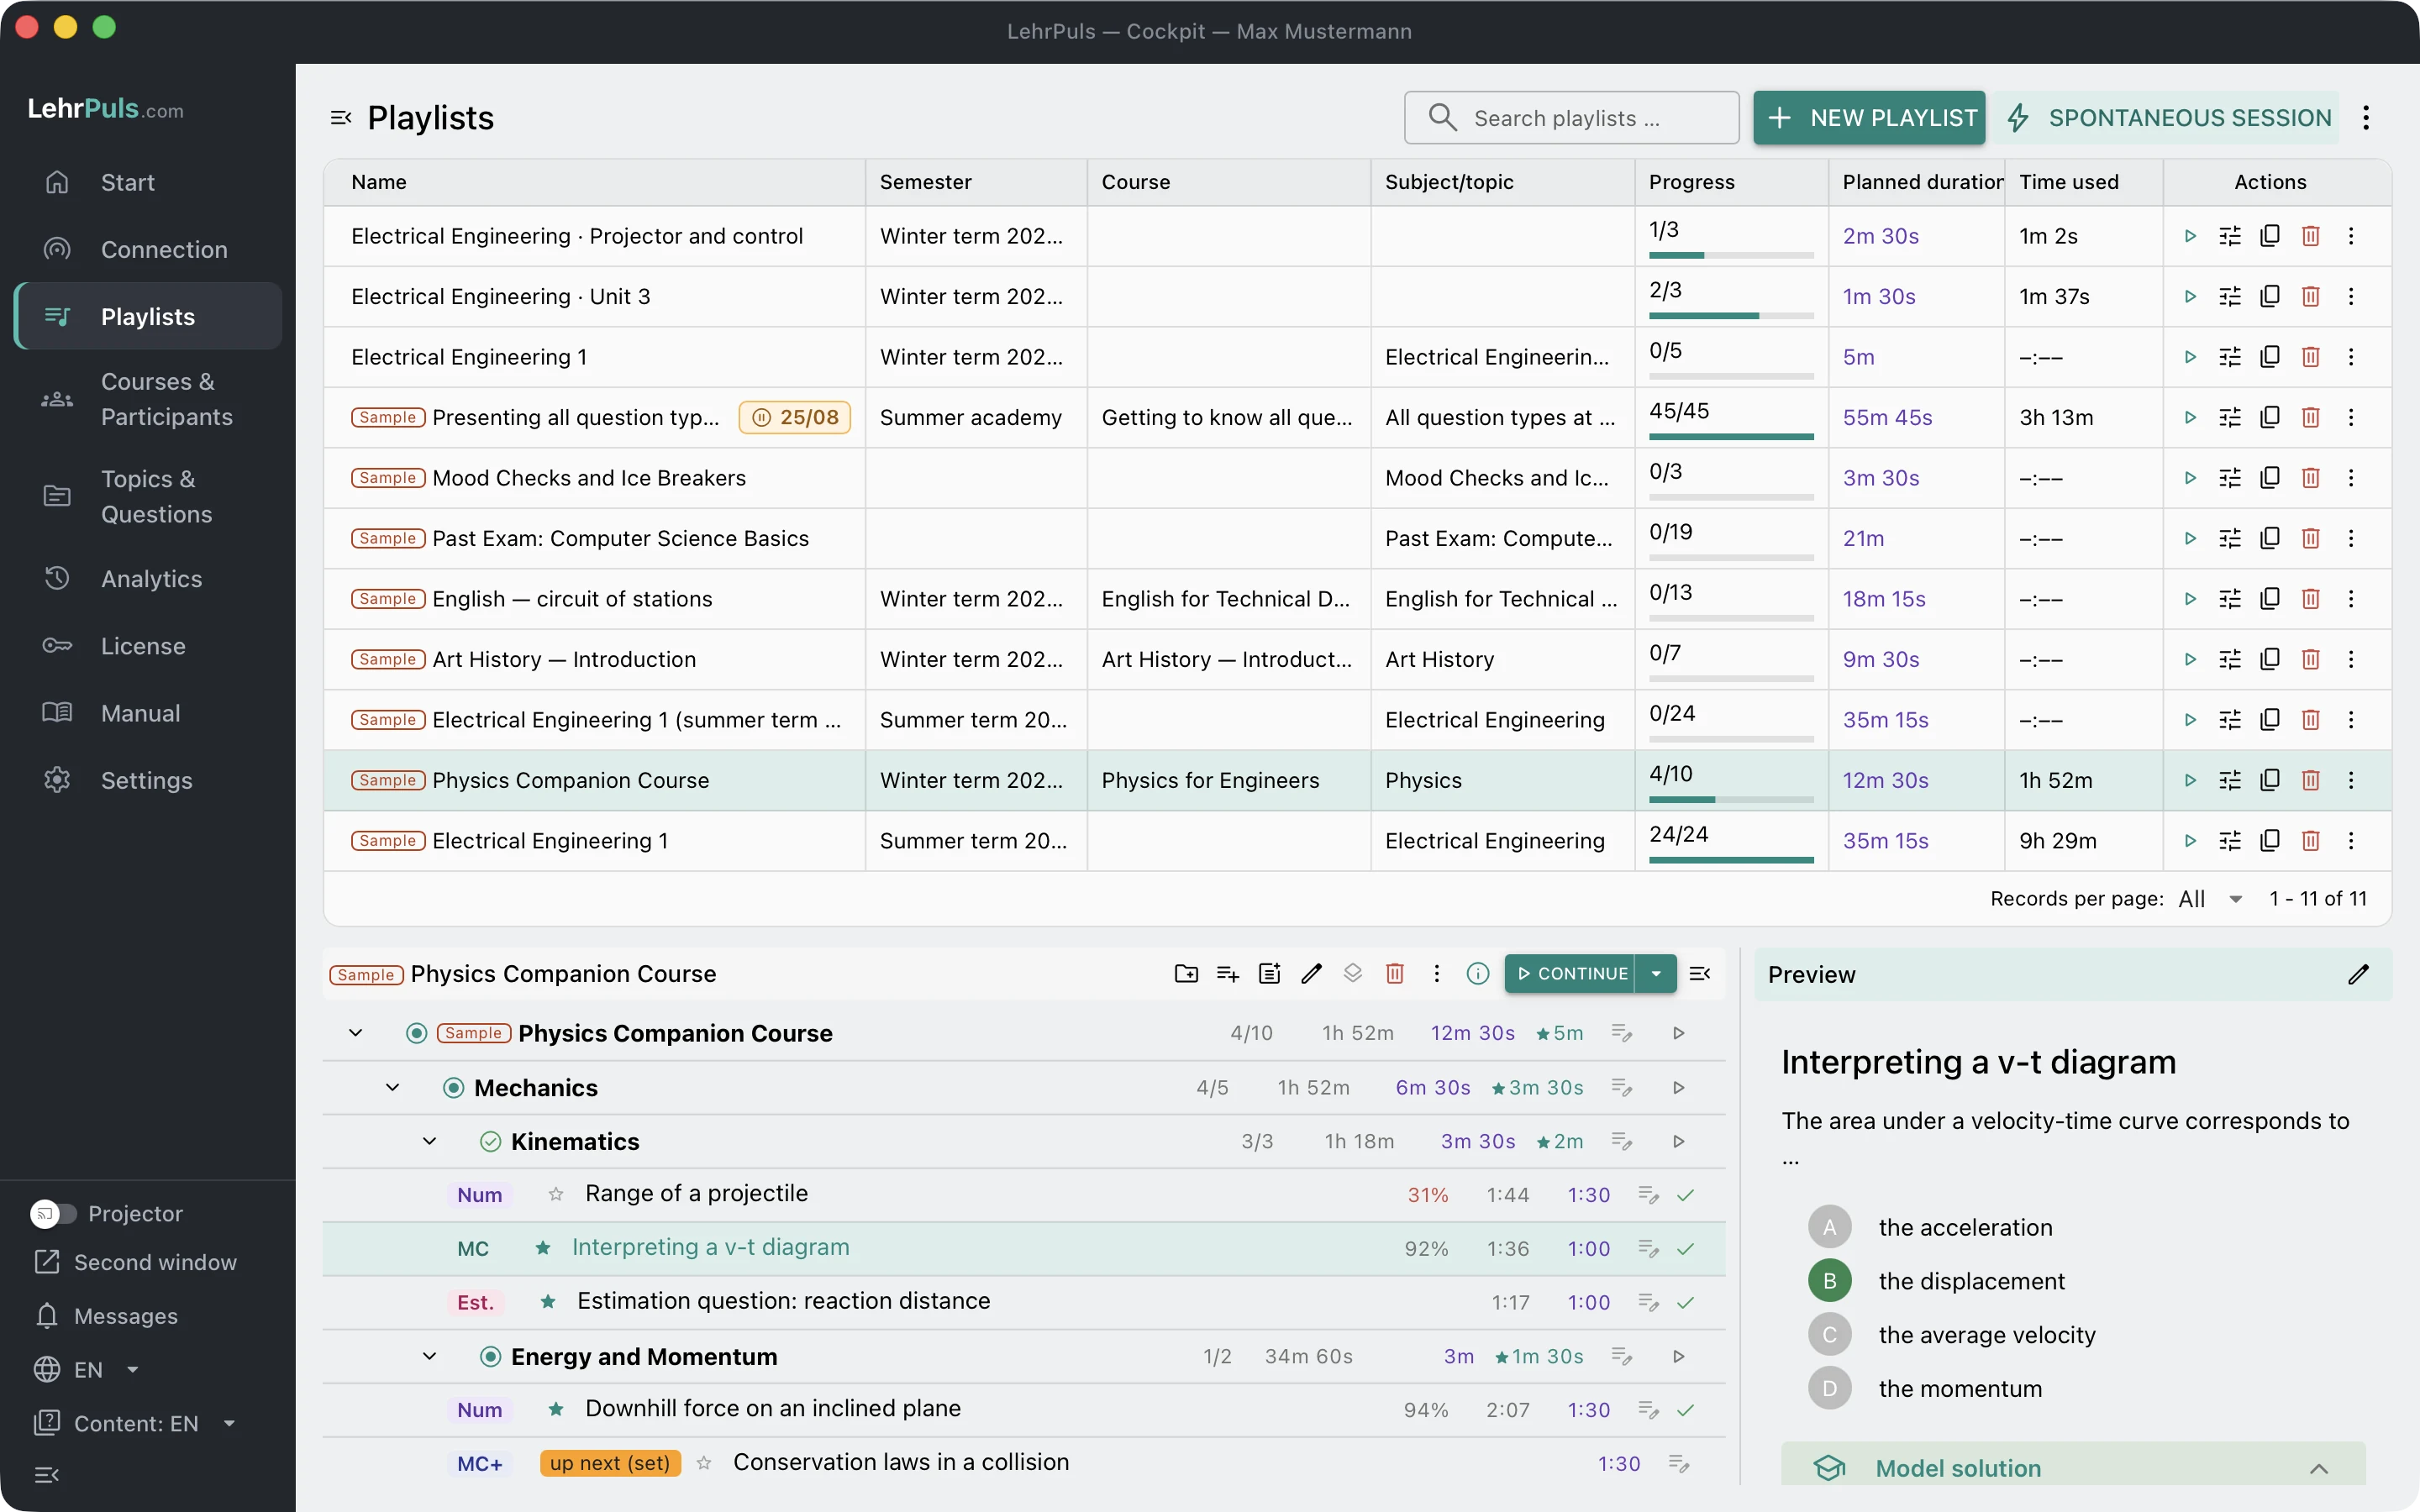
Task: Collapse the Kinematics tree node
Action: coord(430,1141)
